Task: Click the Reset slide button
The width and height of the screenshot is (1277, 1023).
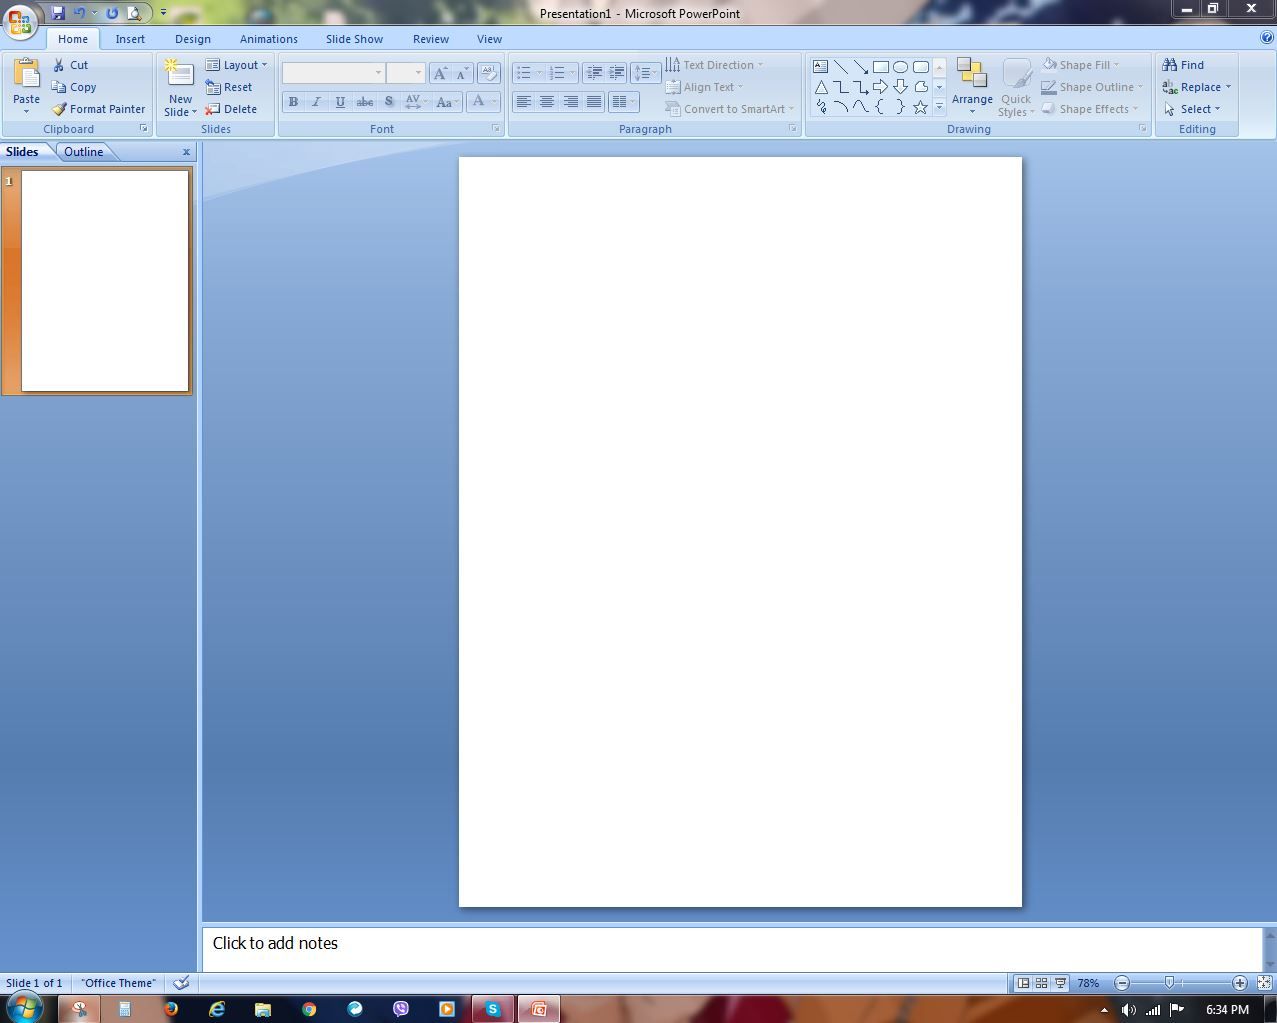Action: [229, 87]
